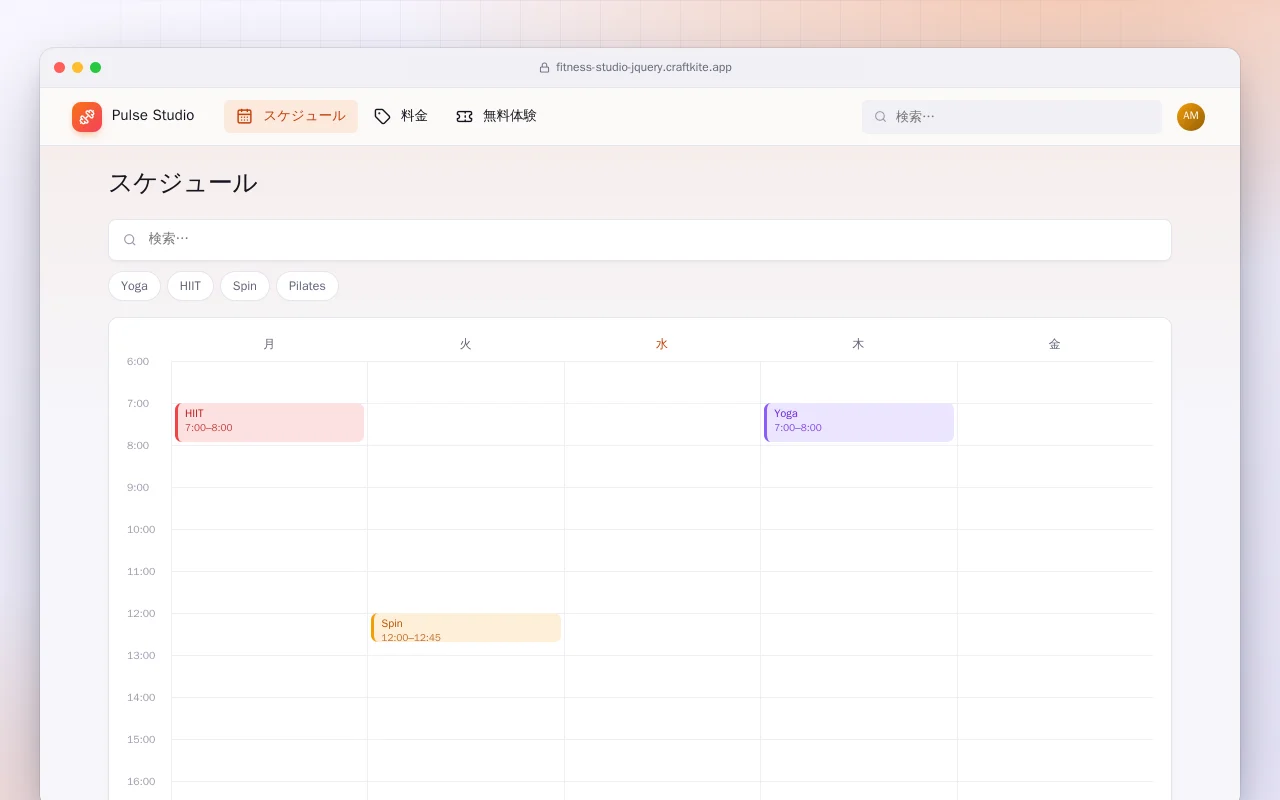Click the 13:00 time label
The width and height of the screenshot is (1280, 800).
point(141,656)
